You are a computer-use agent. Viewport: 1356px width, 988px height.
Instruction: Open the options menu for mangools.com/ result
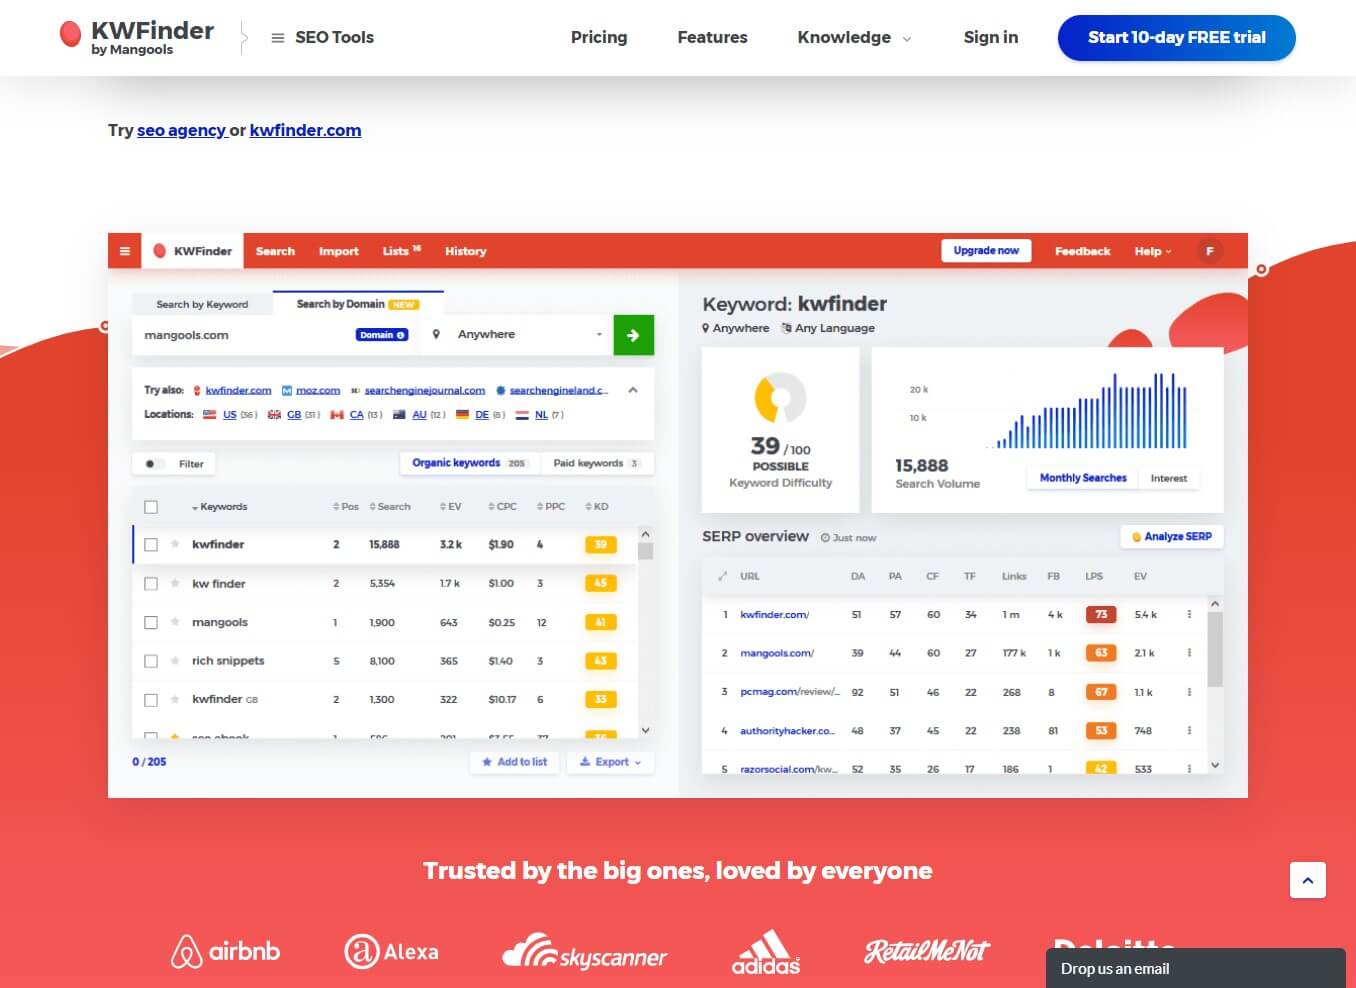(x=1189, y=653)
